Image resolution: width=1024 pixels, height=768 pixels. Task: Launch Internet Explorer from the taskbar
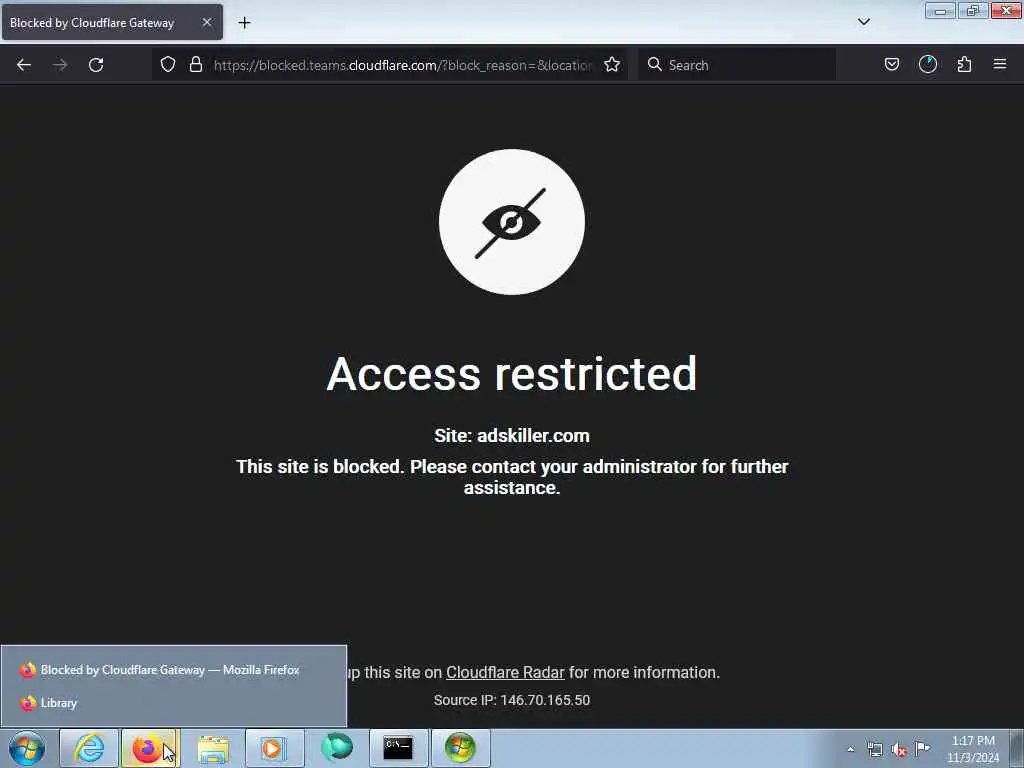(89, 748)
